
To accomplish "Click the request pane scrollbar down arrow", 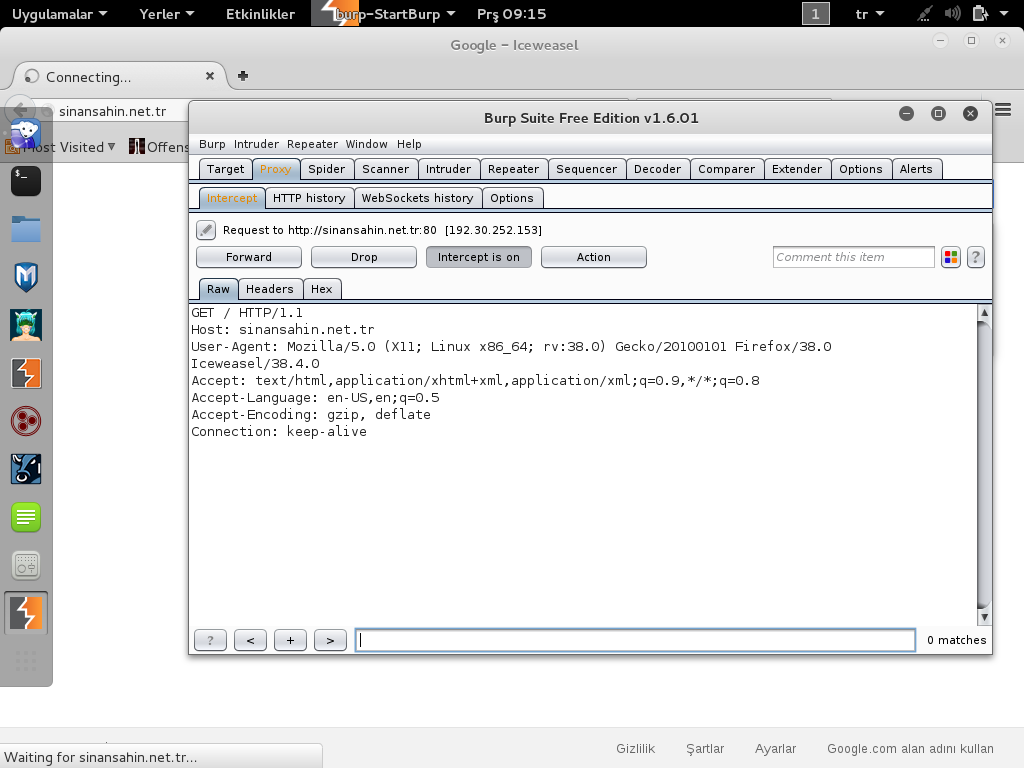I will pyautogui.click(x=984, y=617).
